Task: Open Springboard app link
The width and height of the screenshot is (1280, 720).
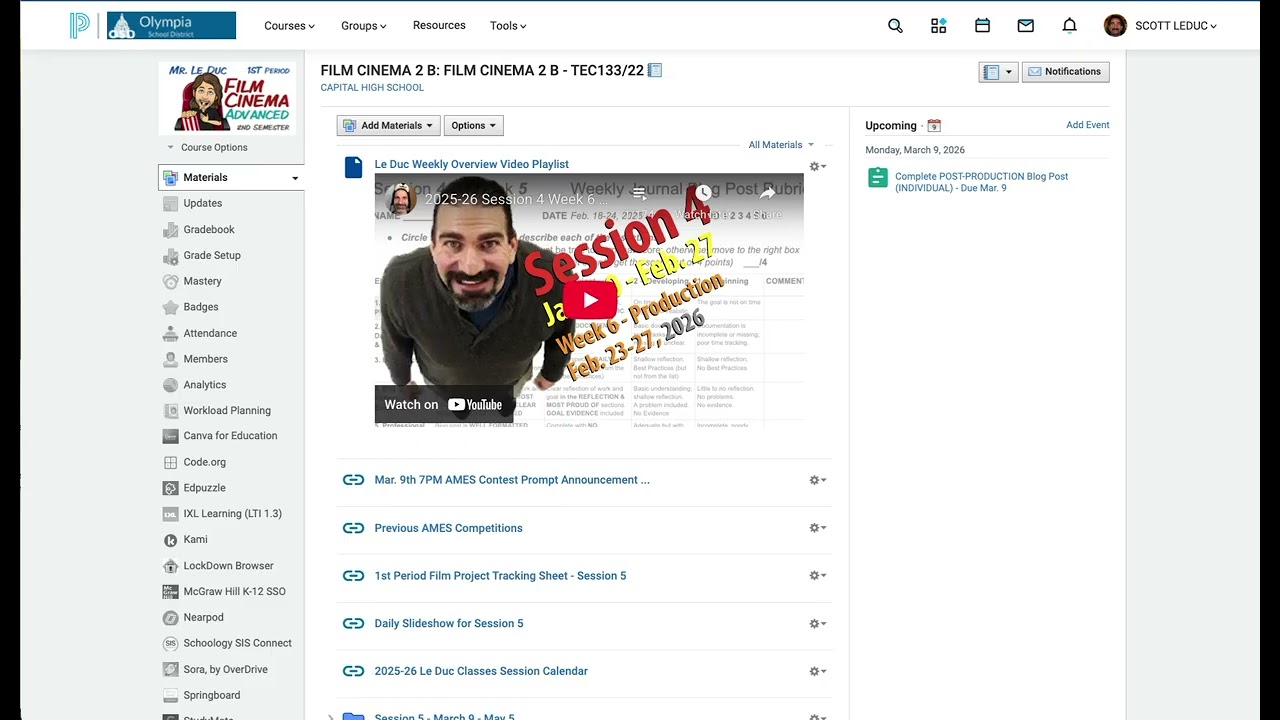Action: [211, 696]
